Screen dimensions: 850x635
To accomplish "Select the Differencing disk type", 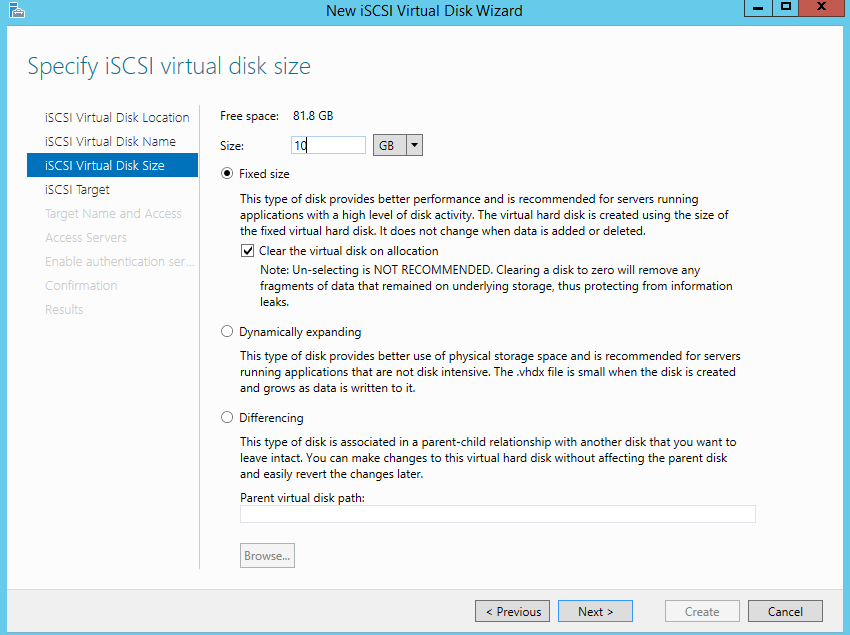I will (x=228, y=417).
